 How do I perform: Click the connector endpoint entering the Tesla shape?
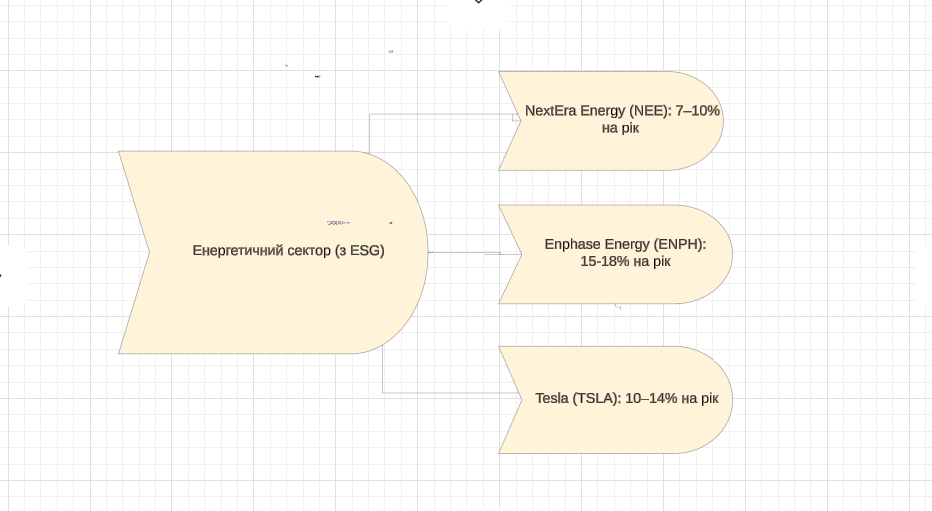point(519,393)
